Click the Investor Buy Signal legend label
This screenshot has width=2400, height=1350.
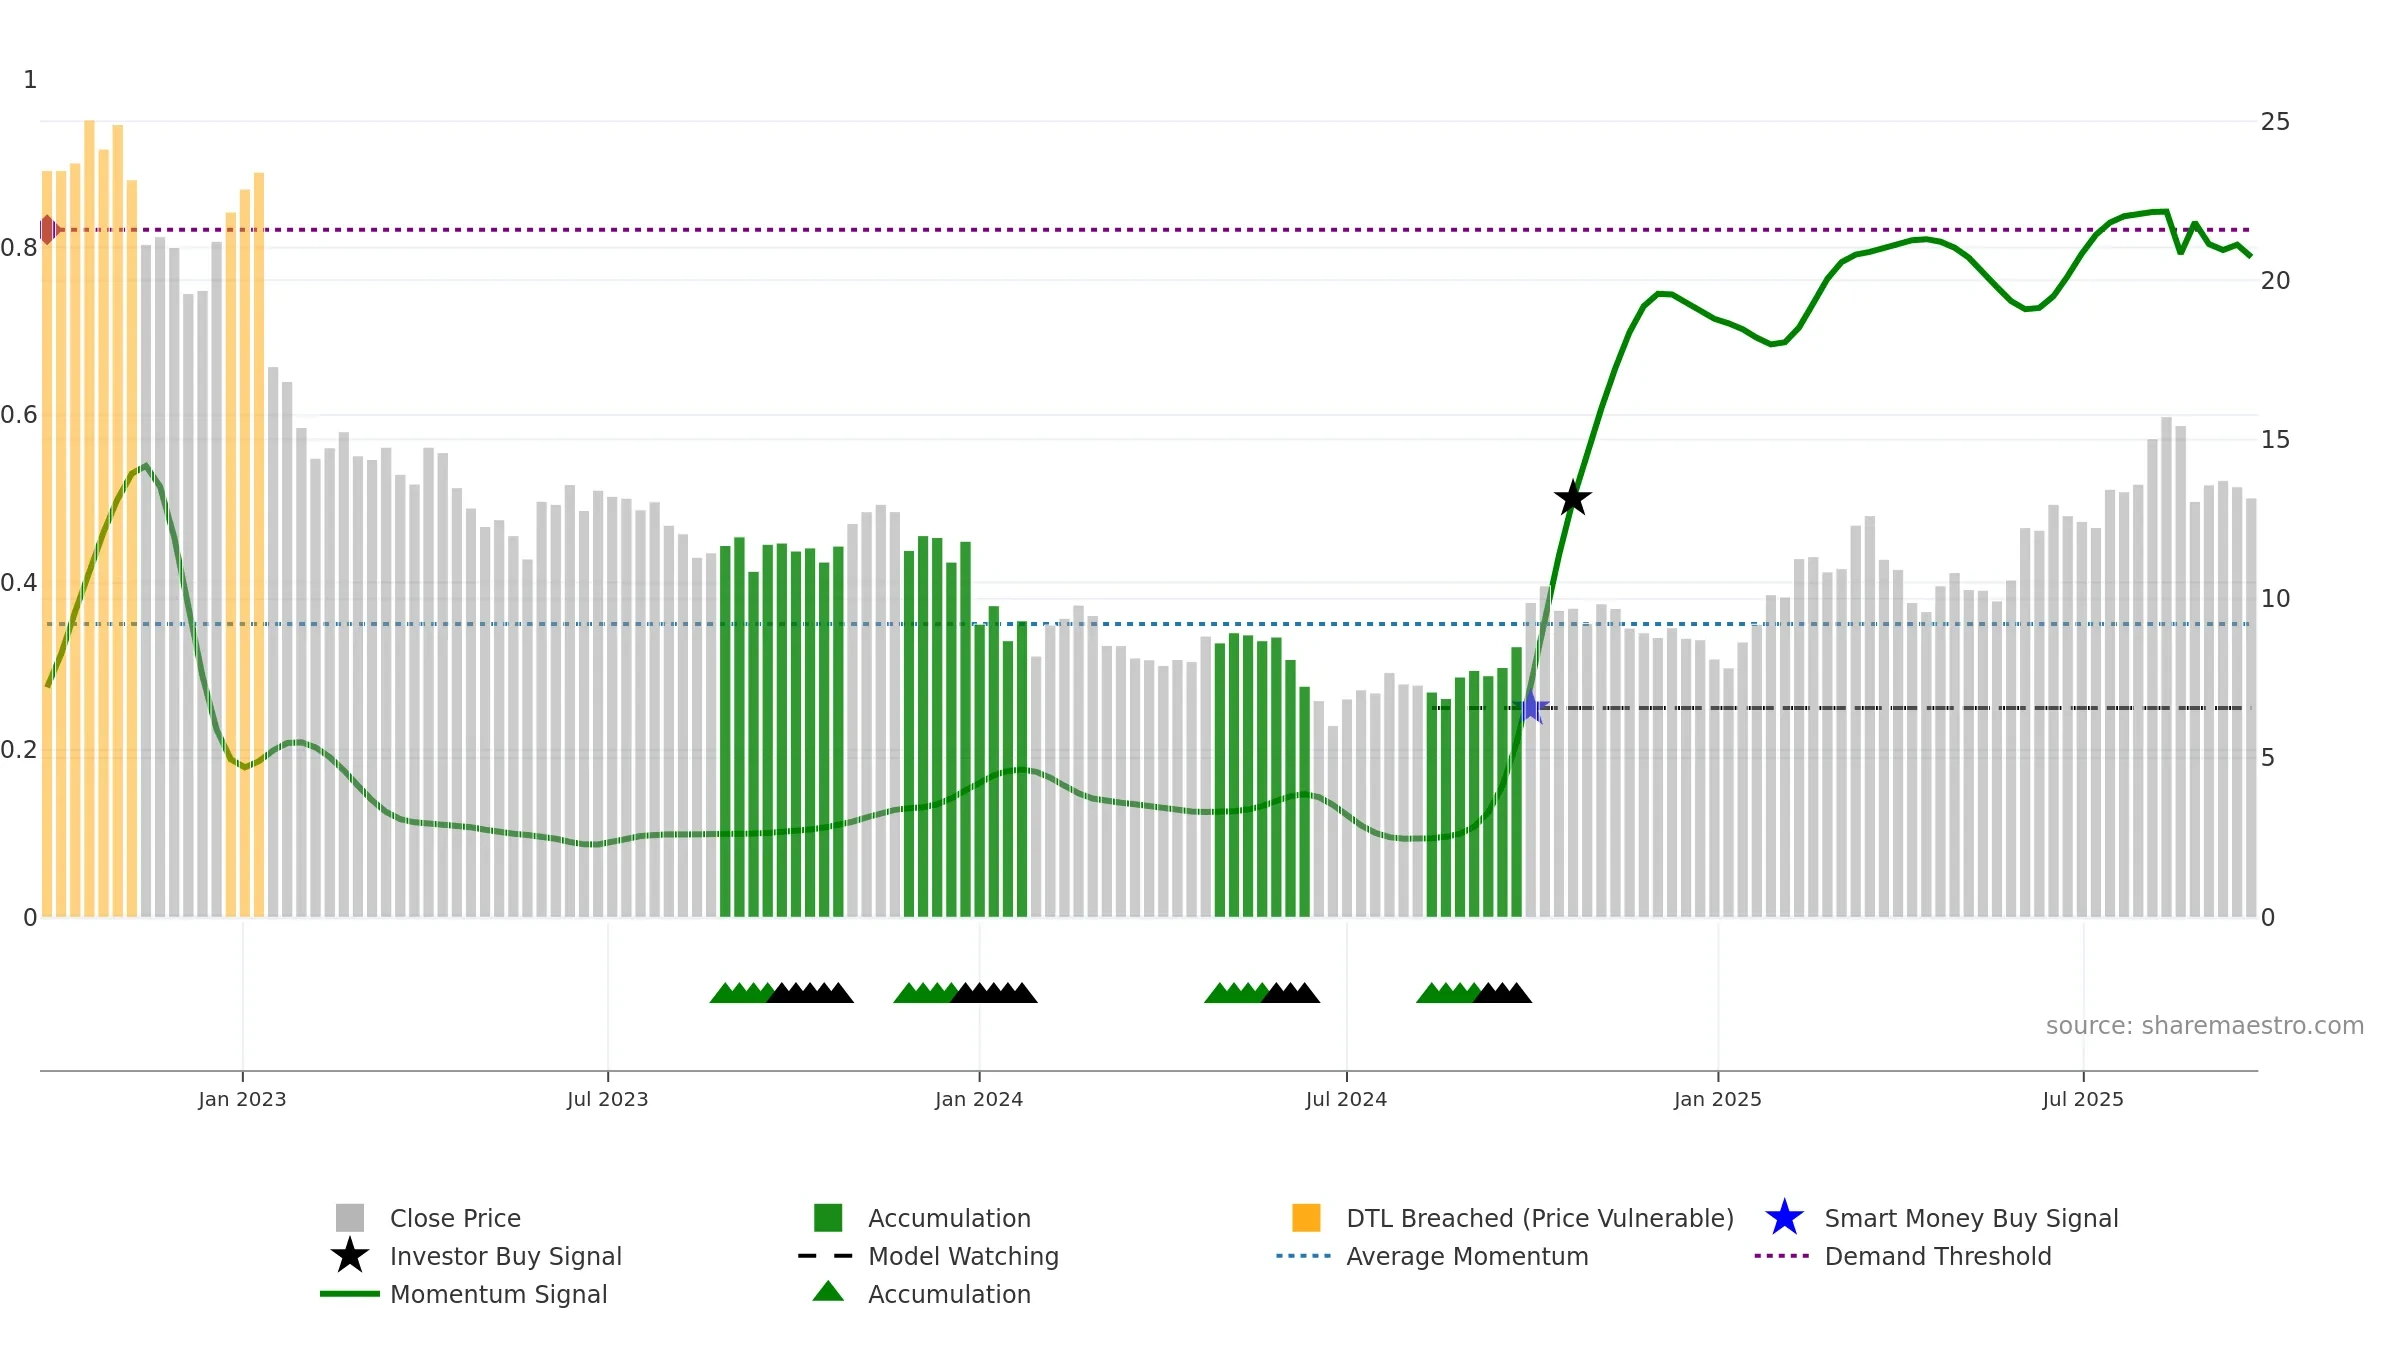tap(506, 1256)
